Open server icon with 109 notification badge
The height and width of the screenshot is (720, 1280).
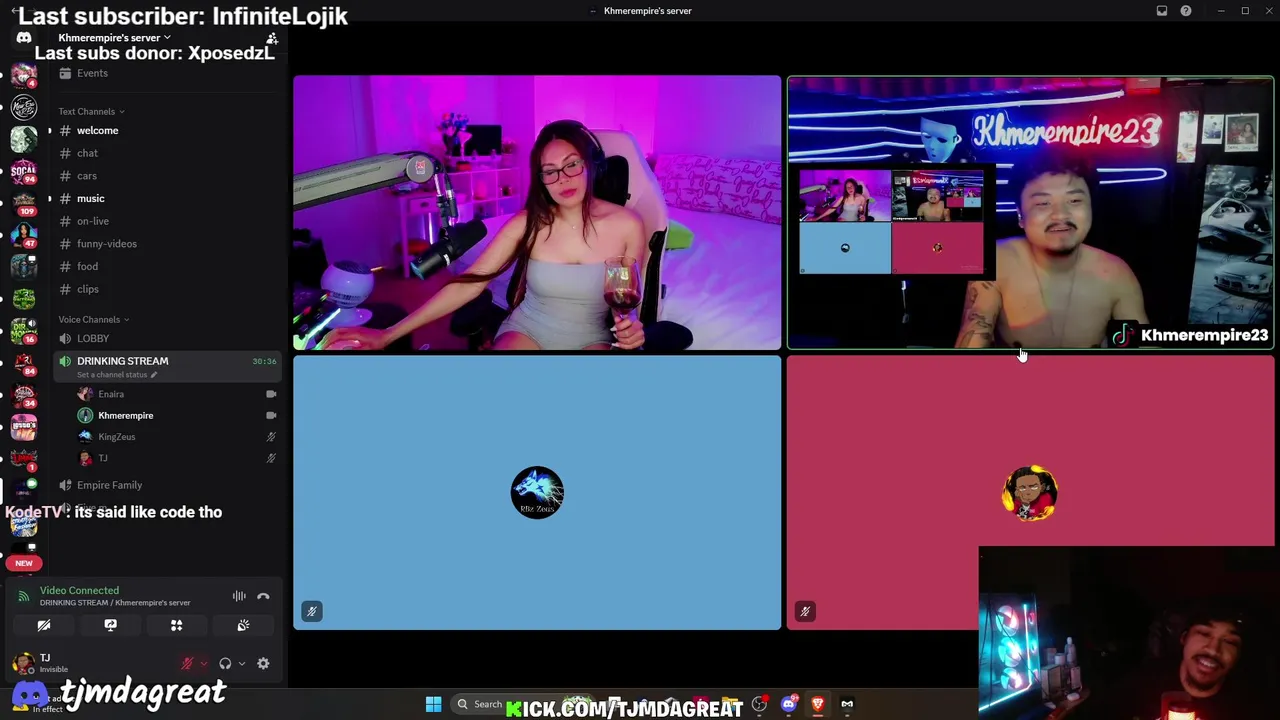tap(24, 202)
